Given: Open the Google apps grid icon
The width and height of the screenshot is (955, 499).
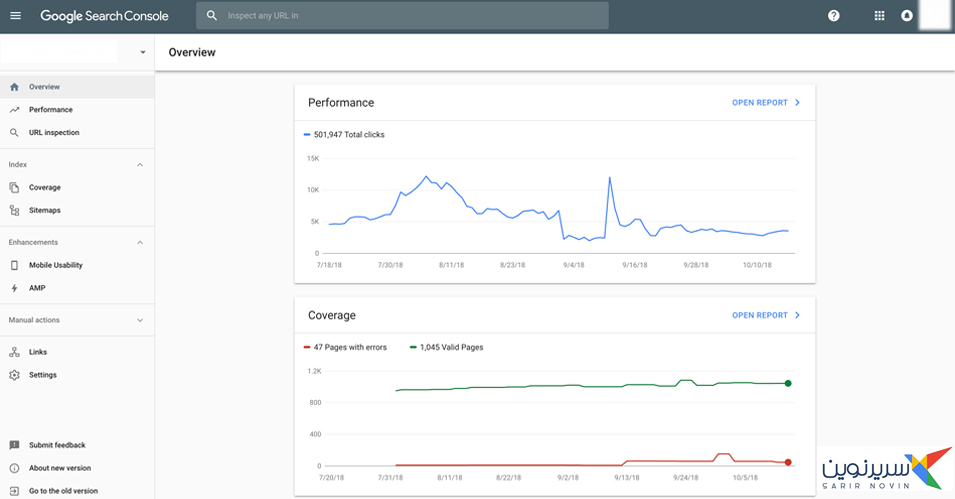Looking at the screenshot, I should point(879,16).
